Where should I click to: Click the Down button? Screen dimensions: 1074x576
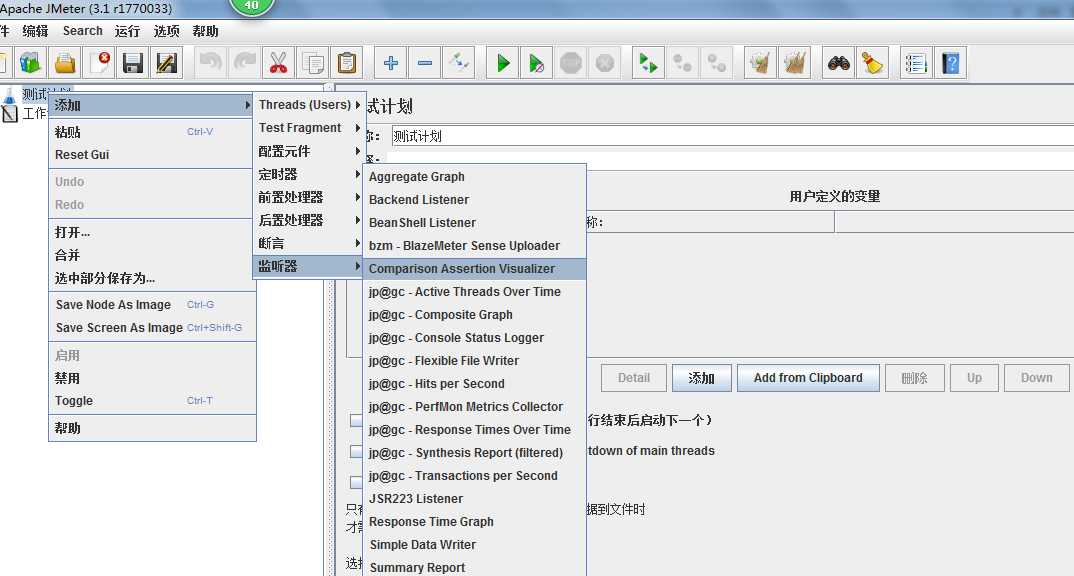pyautogui.click(x=1036, y=378)
